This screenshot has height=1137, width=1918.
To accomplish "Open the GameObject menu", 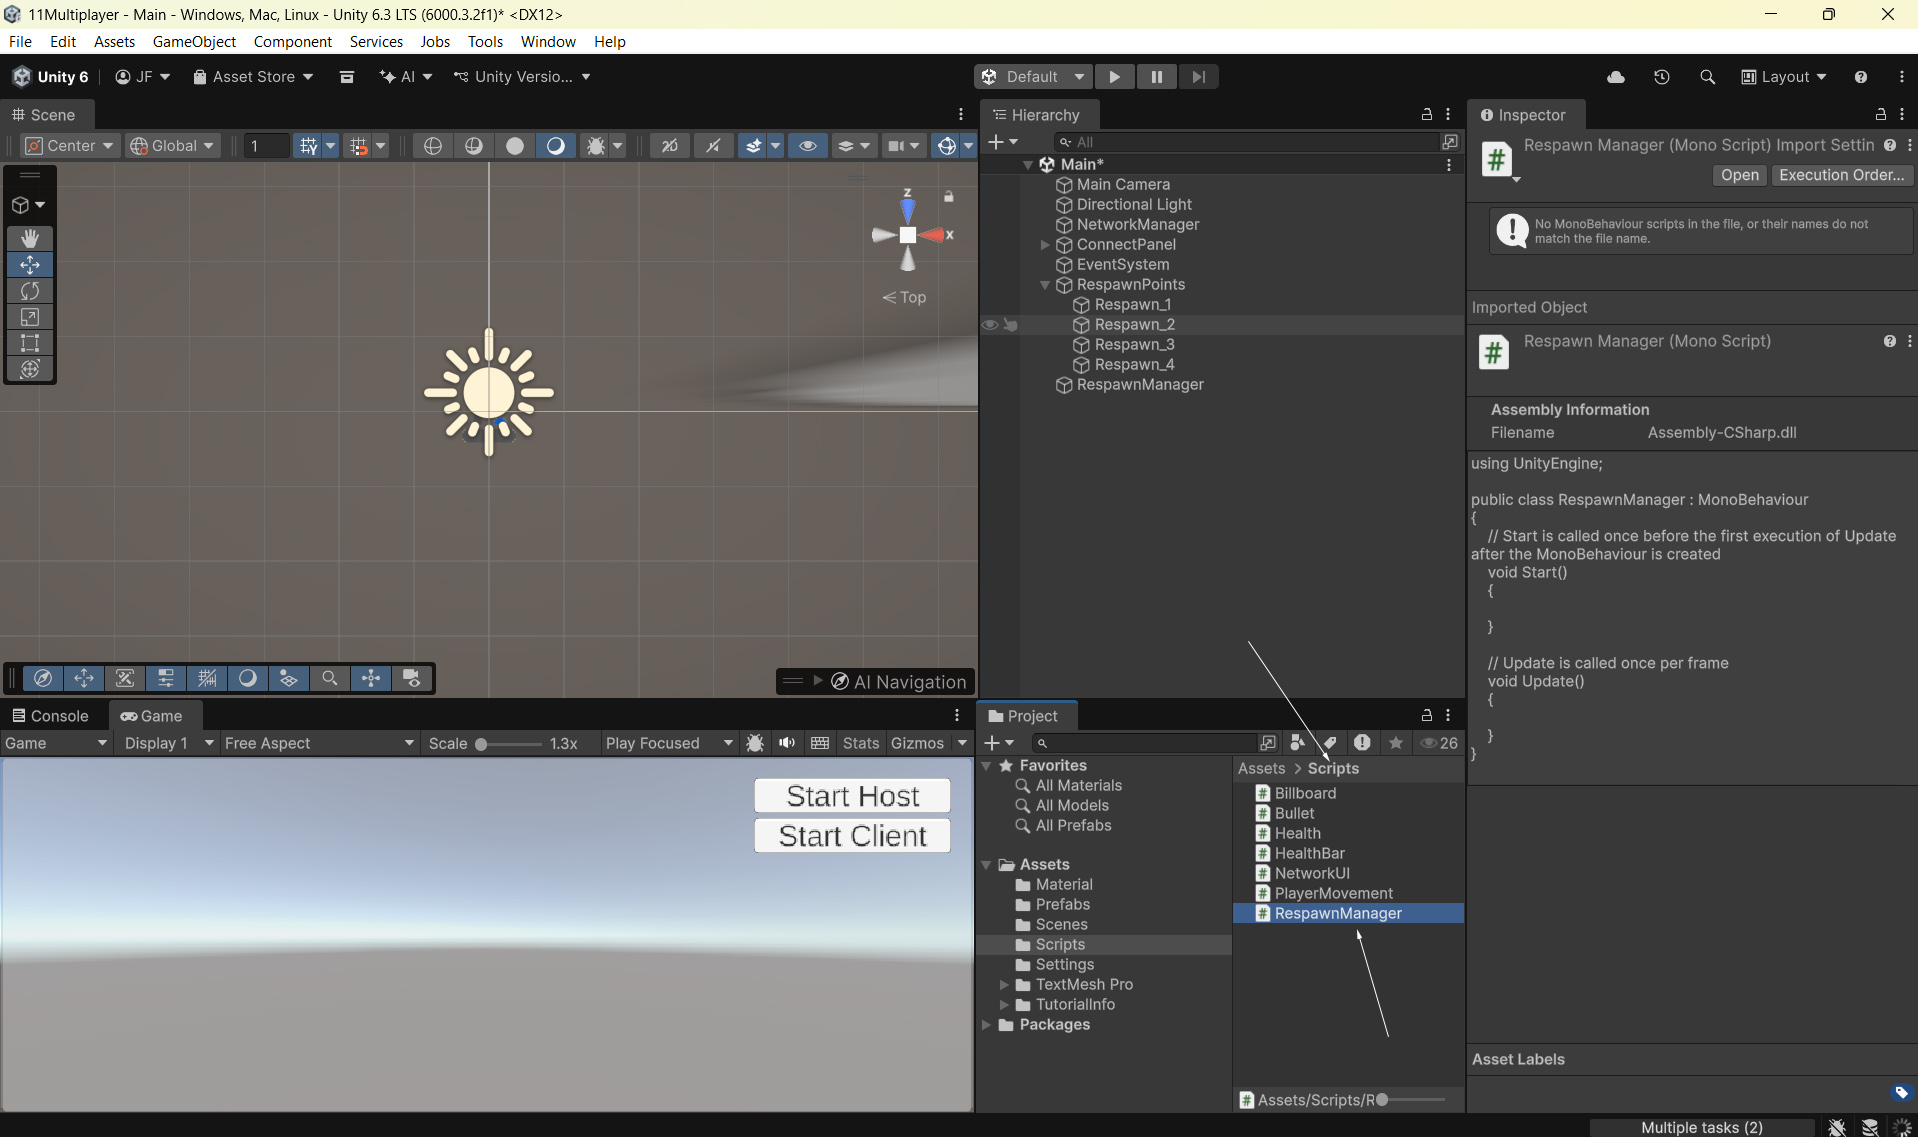I will (x=194, y=42).
